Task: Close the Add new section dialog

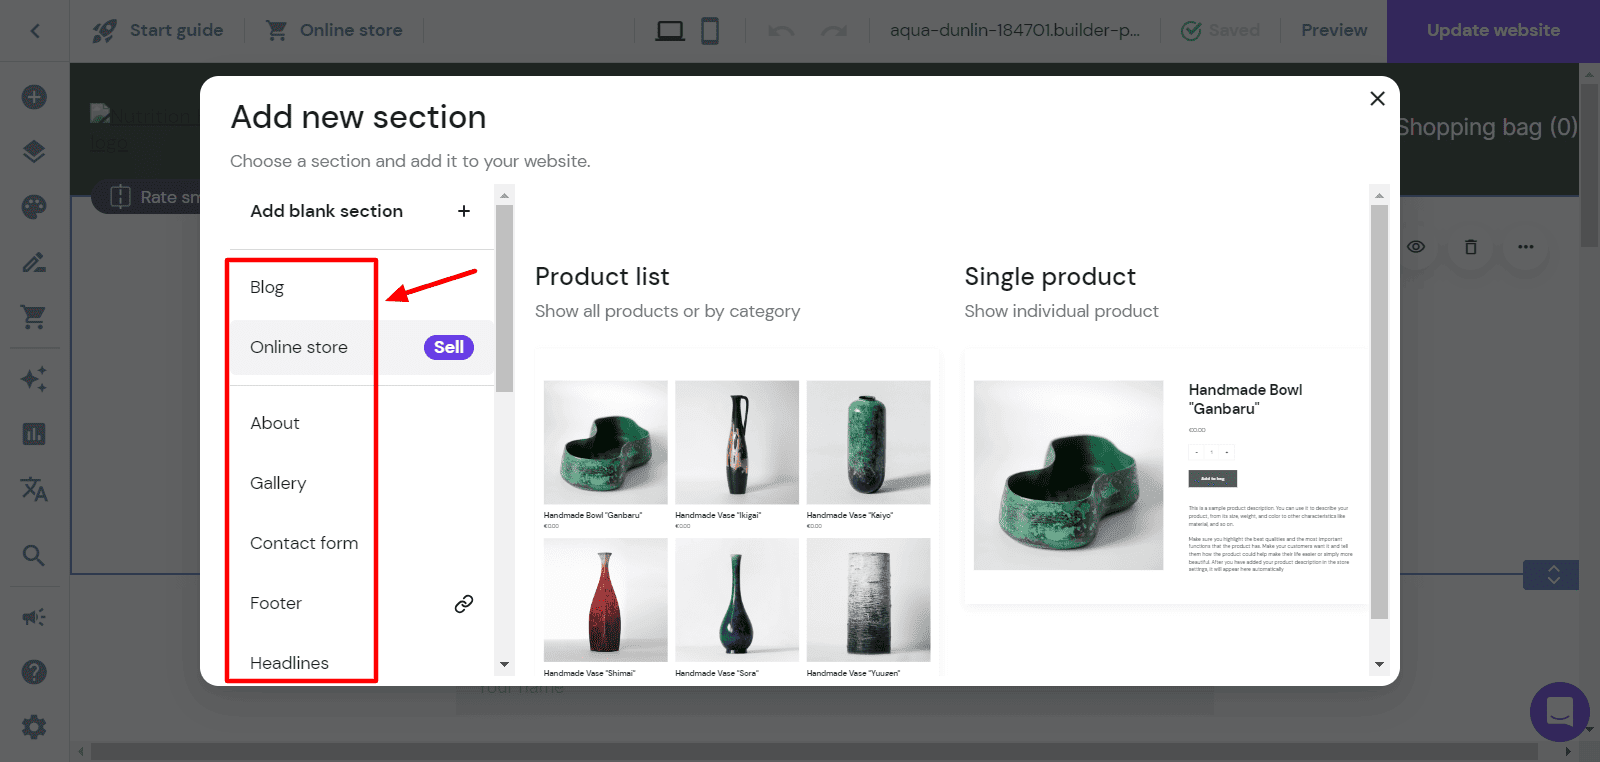Action: tap(1377, 98)
